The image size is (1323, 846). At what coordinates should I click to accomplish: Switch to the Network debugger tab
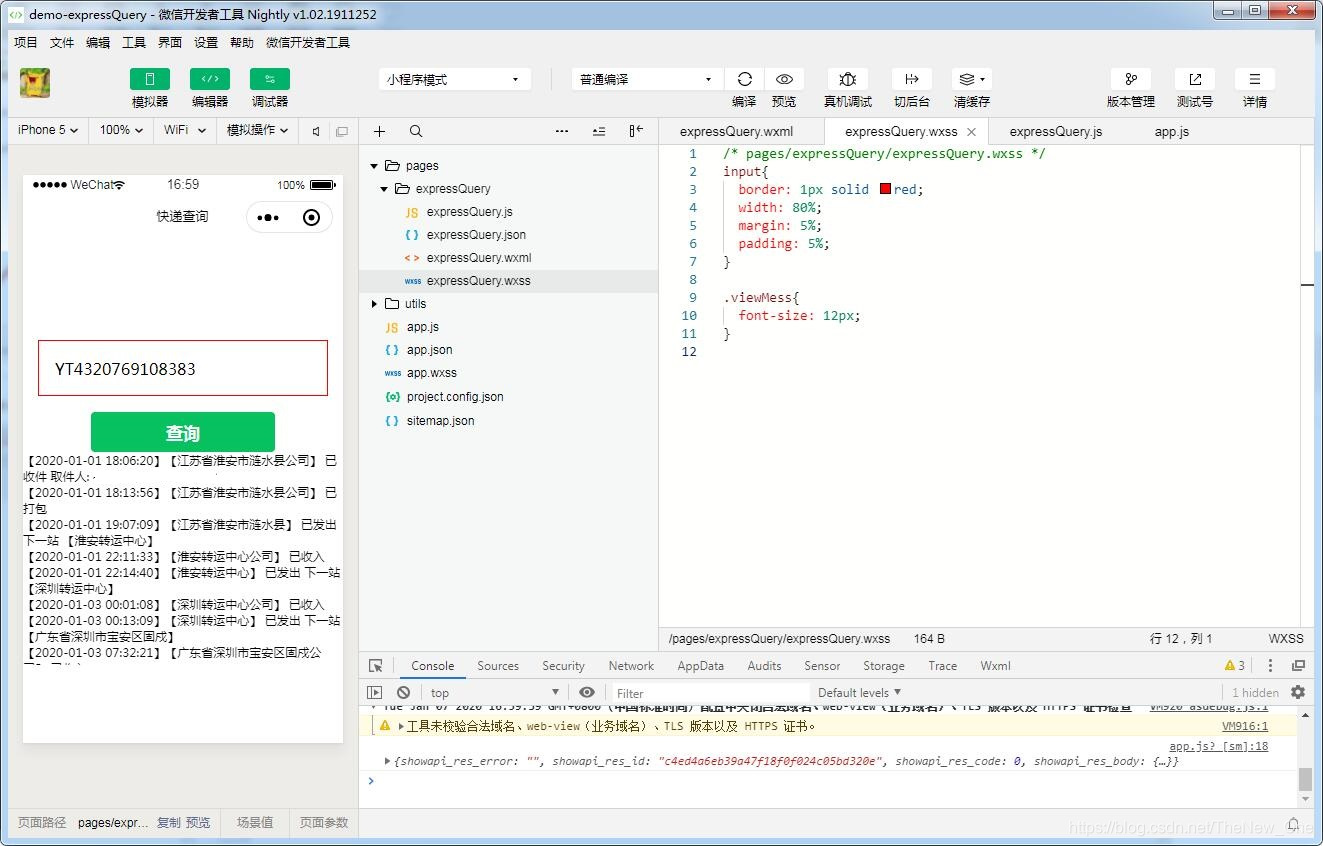[631, 666]
